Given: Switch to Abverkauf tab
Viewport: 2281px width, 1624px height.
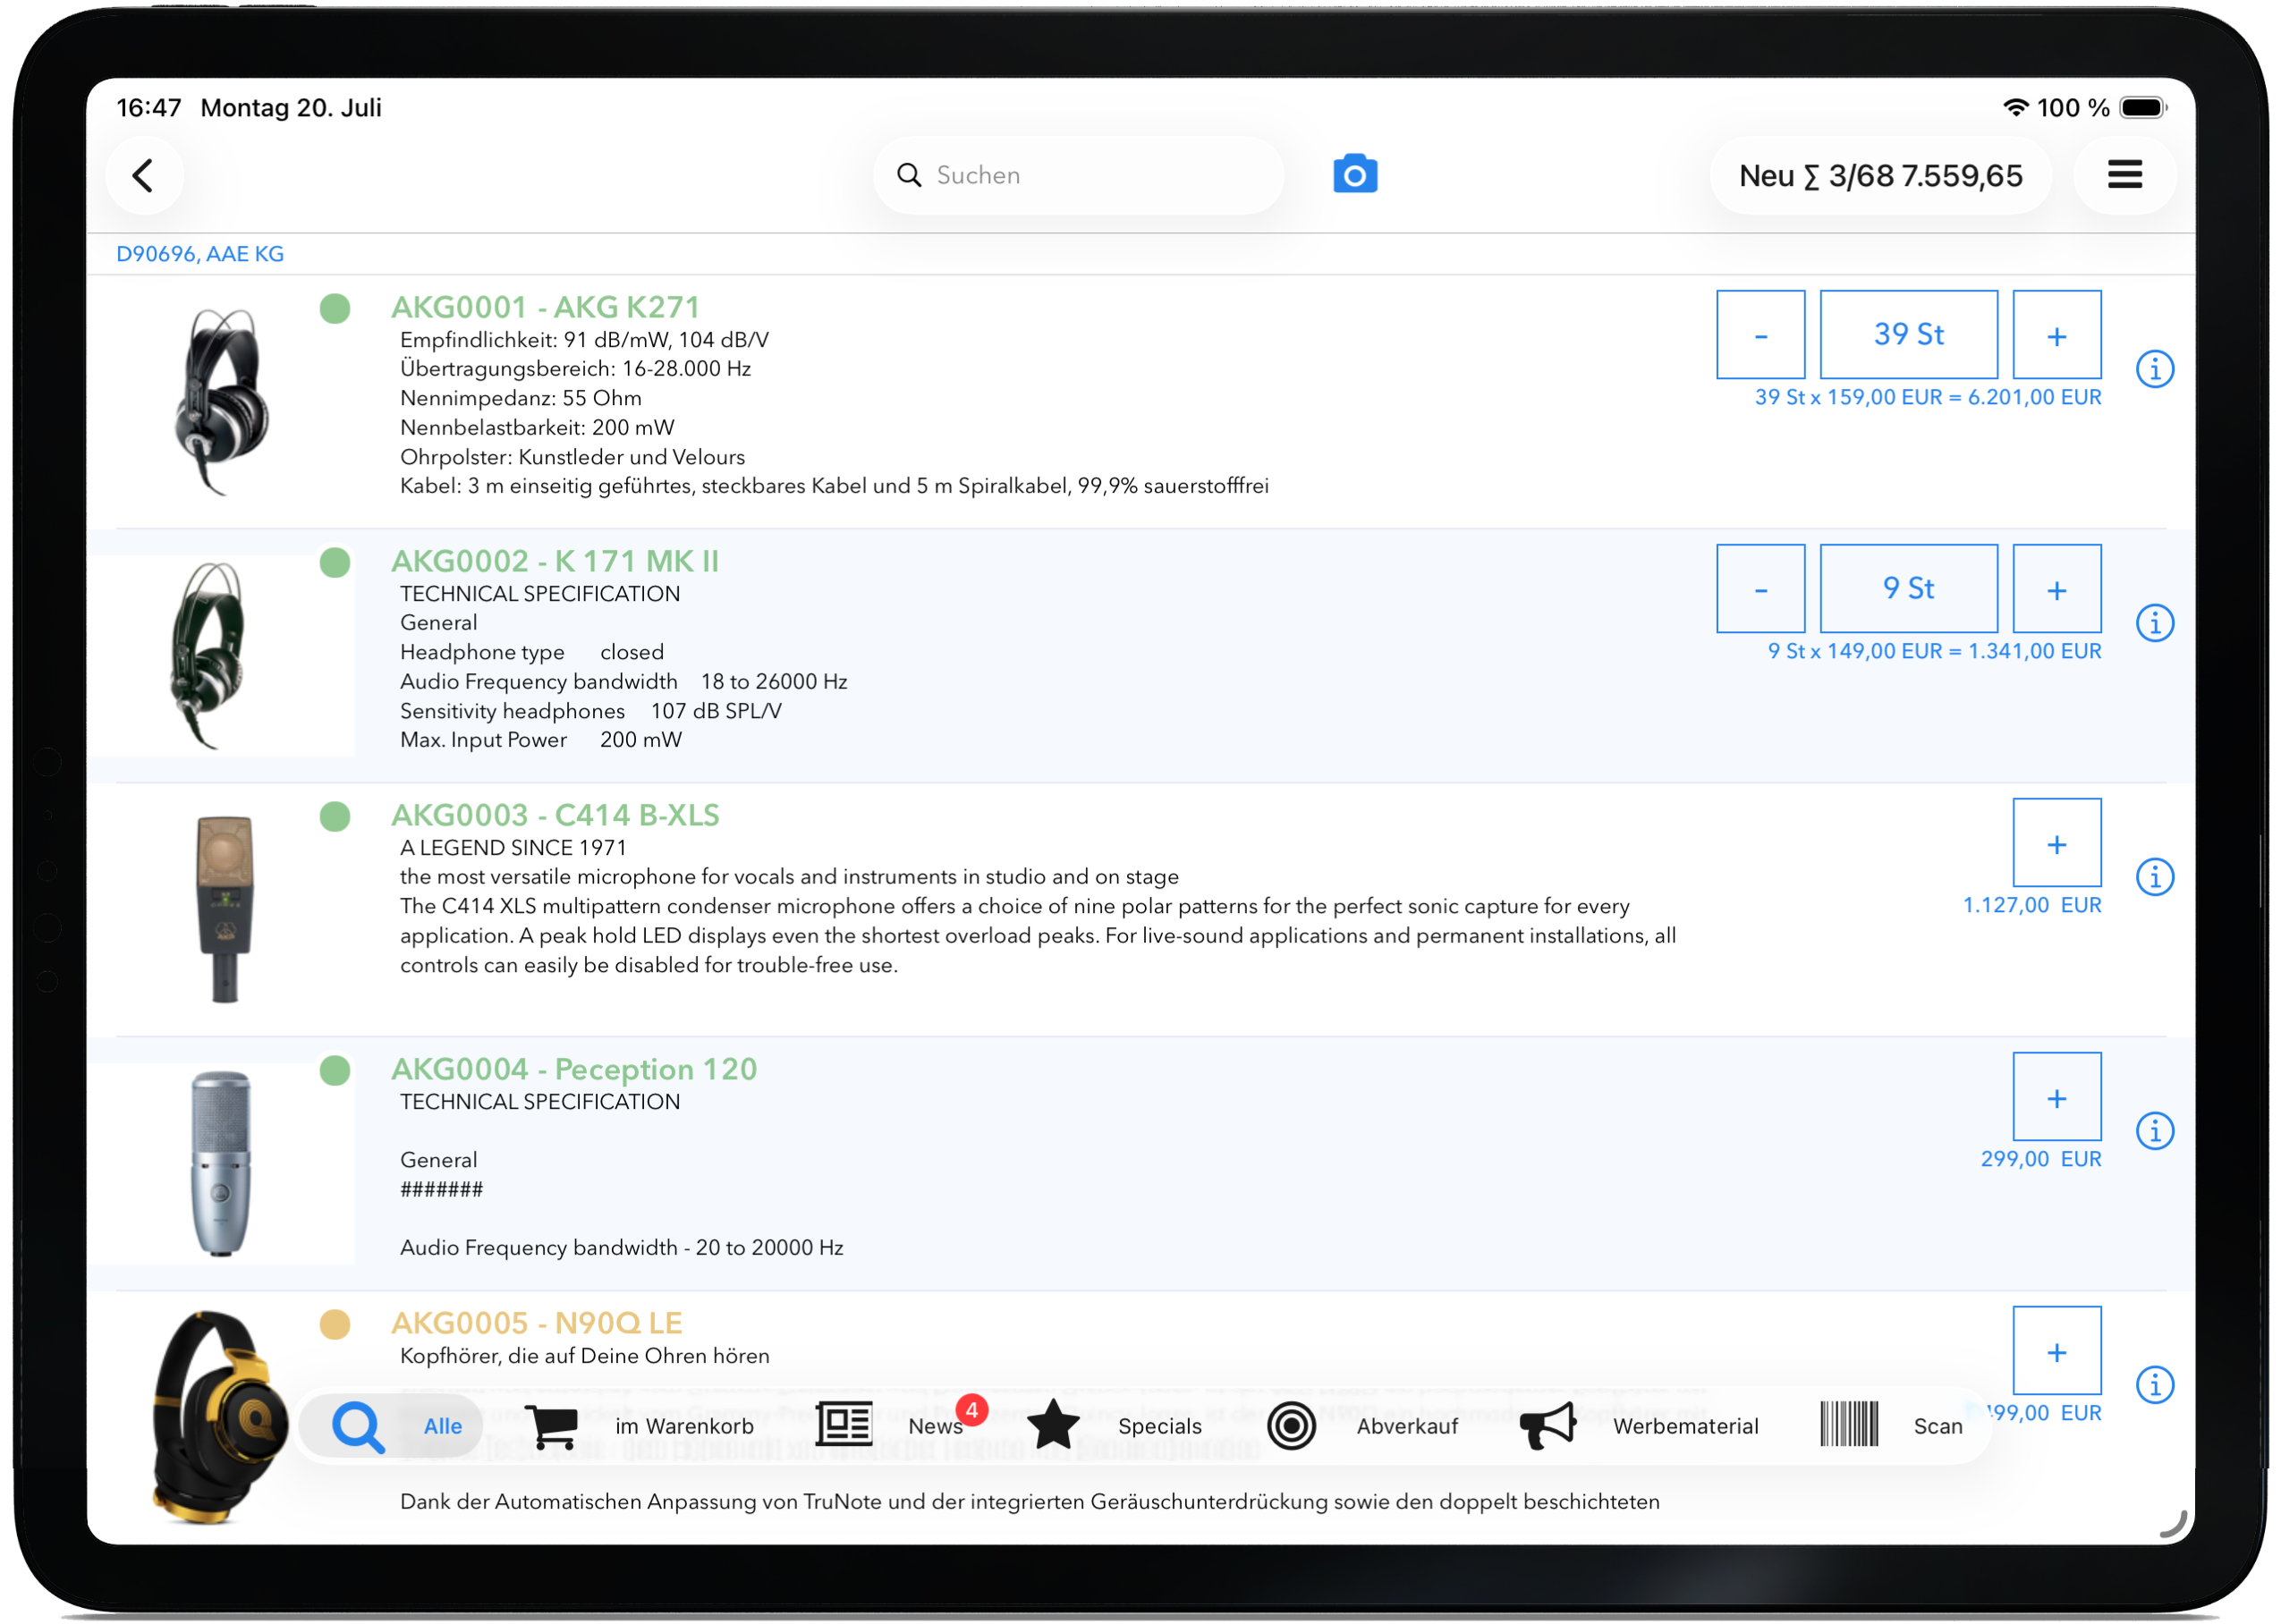Looking at the screenshot, I should pyautogui.click(x=1407, y=1426).
